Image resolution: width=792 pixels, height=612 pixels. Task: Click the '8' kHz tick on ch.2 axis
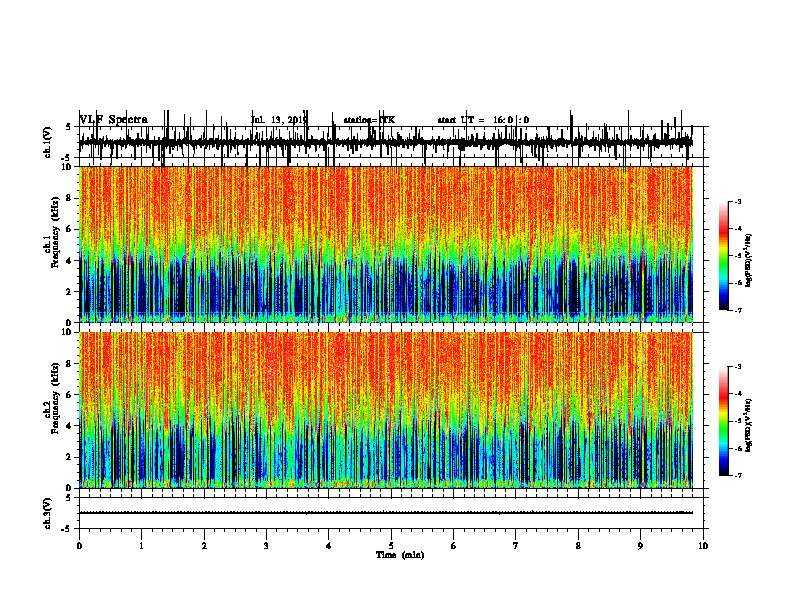pos(70,364)
